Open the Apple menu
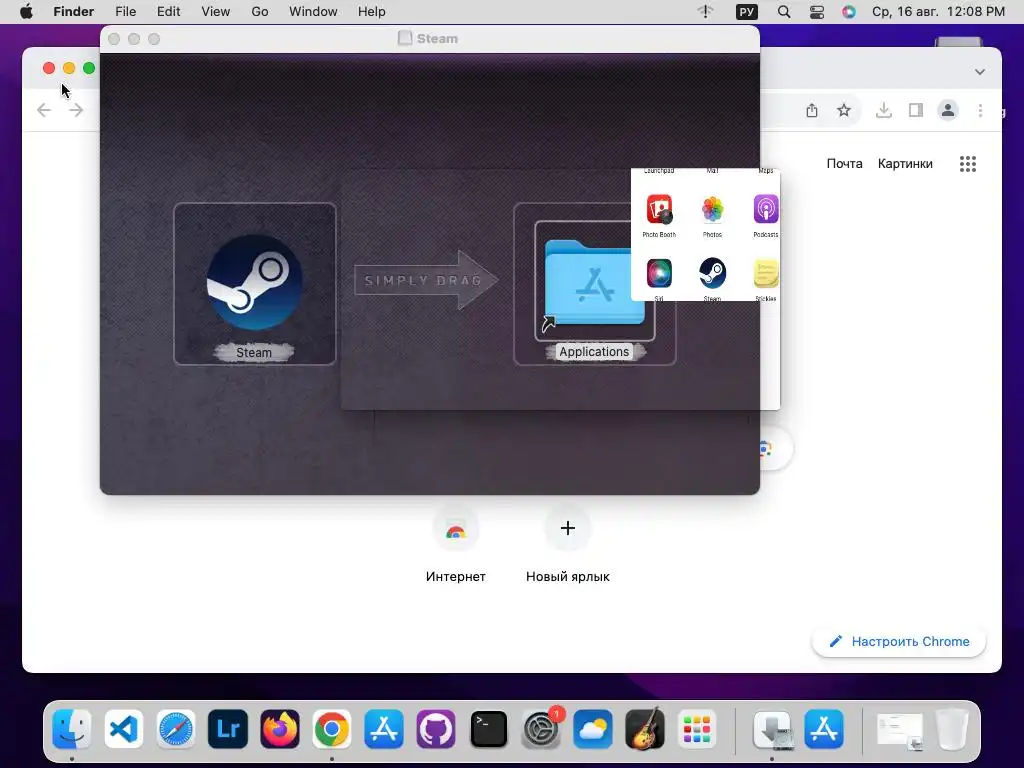 pyautogui.click(x=26, y=12)
